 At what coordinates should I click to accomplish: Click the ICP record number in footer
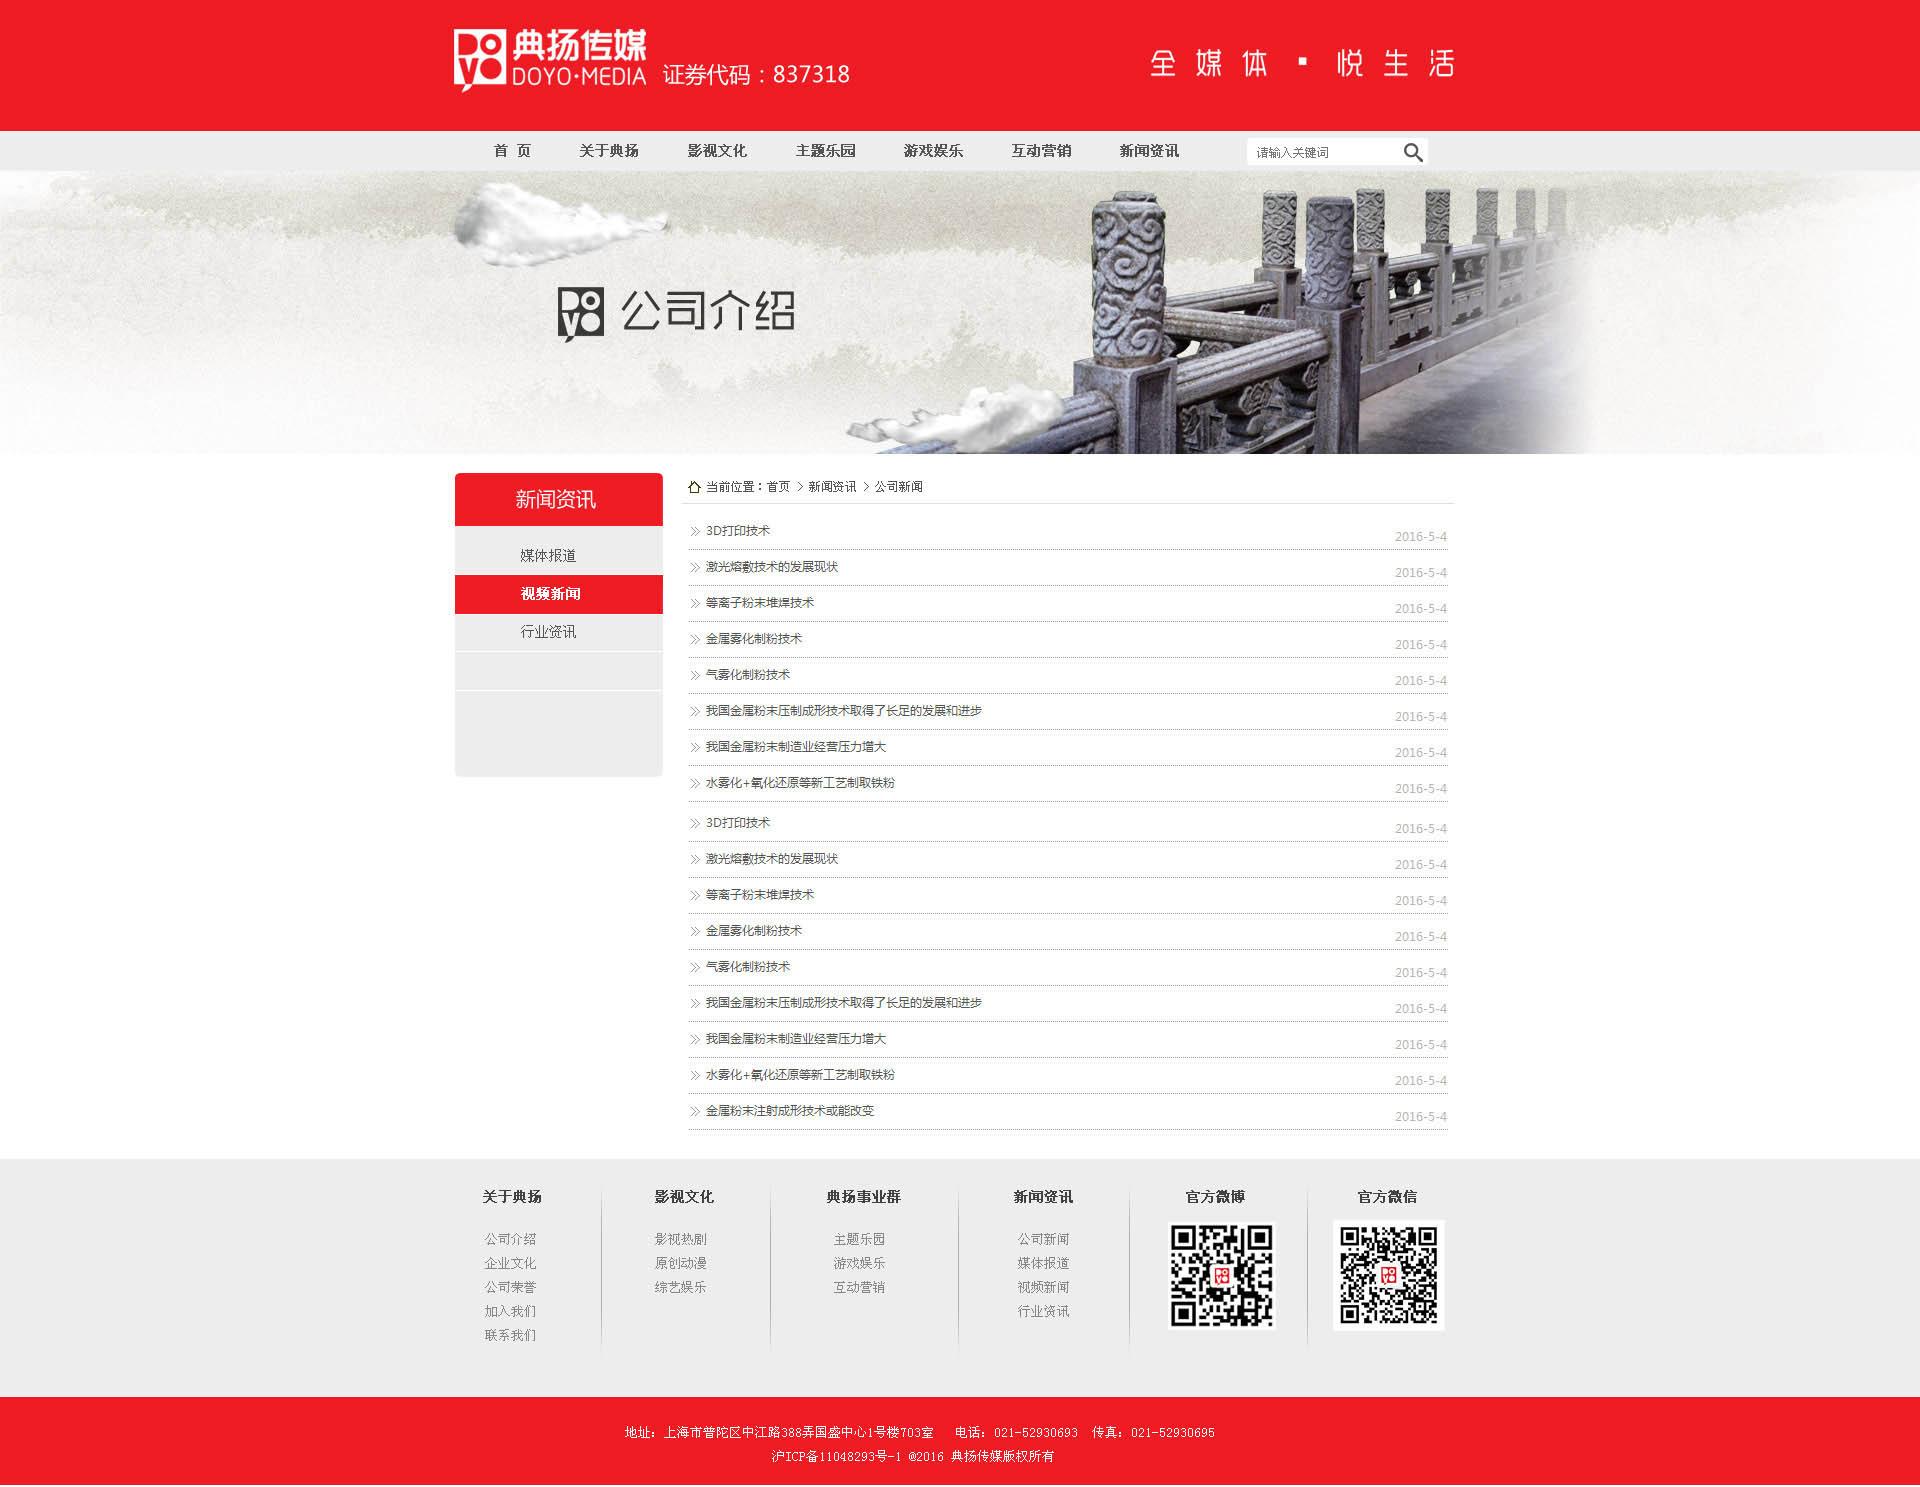[x=836, y=1457]
